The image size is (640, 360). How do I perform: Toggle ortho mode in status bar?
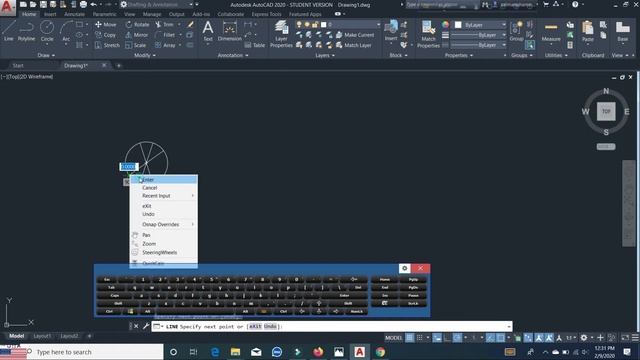click(447, 338)
